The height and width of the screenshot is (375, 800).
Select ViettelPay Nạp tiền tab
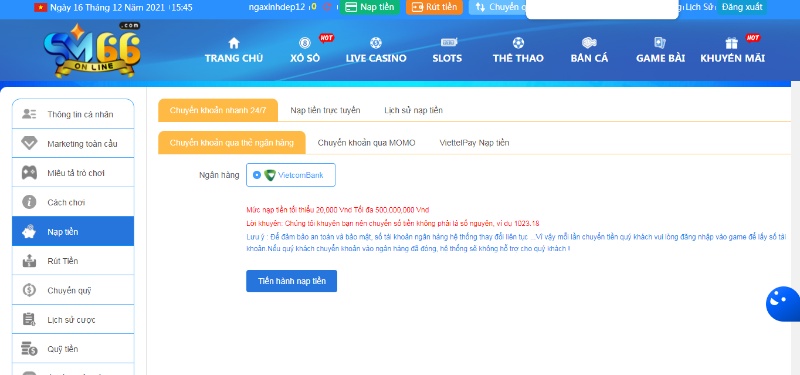click(474, 143)
